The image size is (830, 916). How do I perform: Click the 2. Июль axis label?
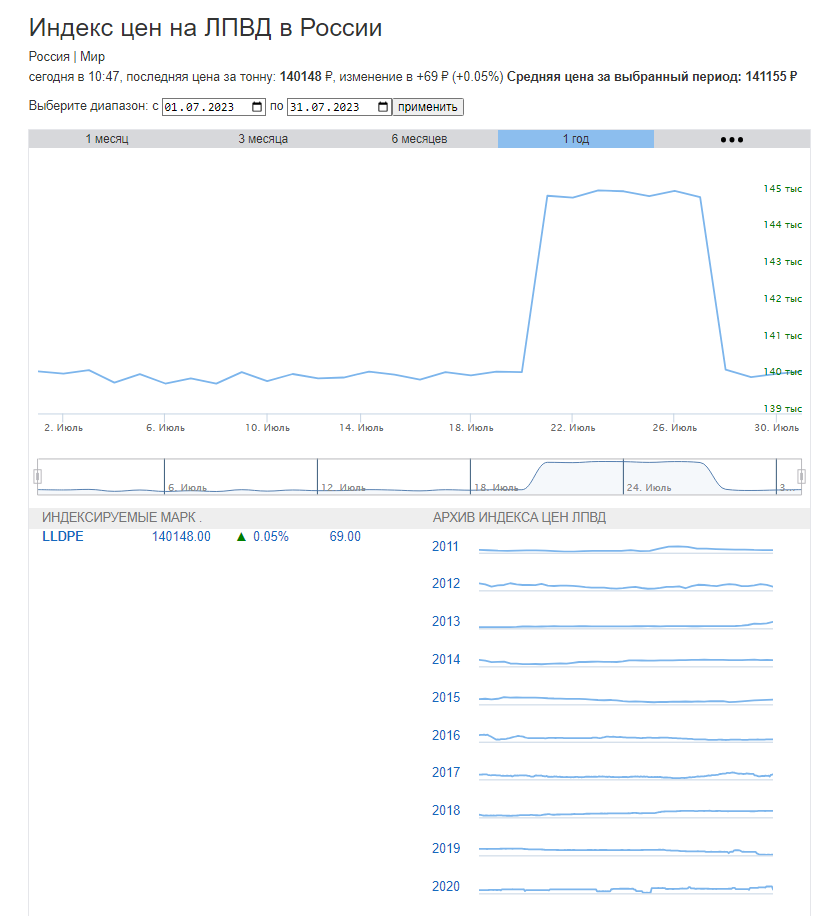64,428
